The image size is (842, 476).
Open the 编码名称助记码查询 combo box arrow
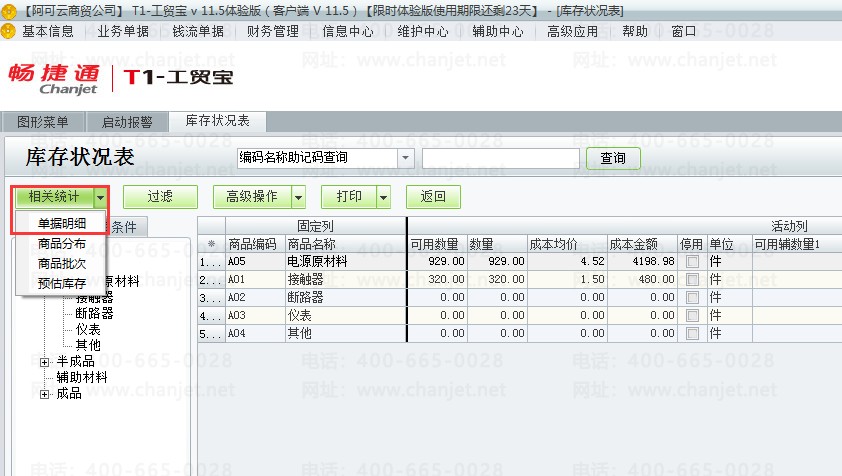coord(405,158)
